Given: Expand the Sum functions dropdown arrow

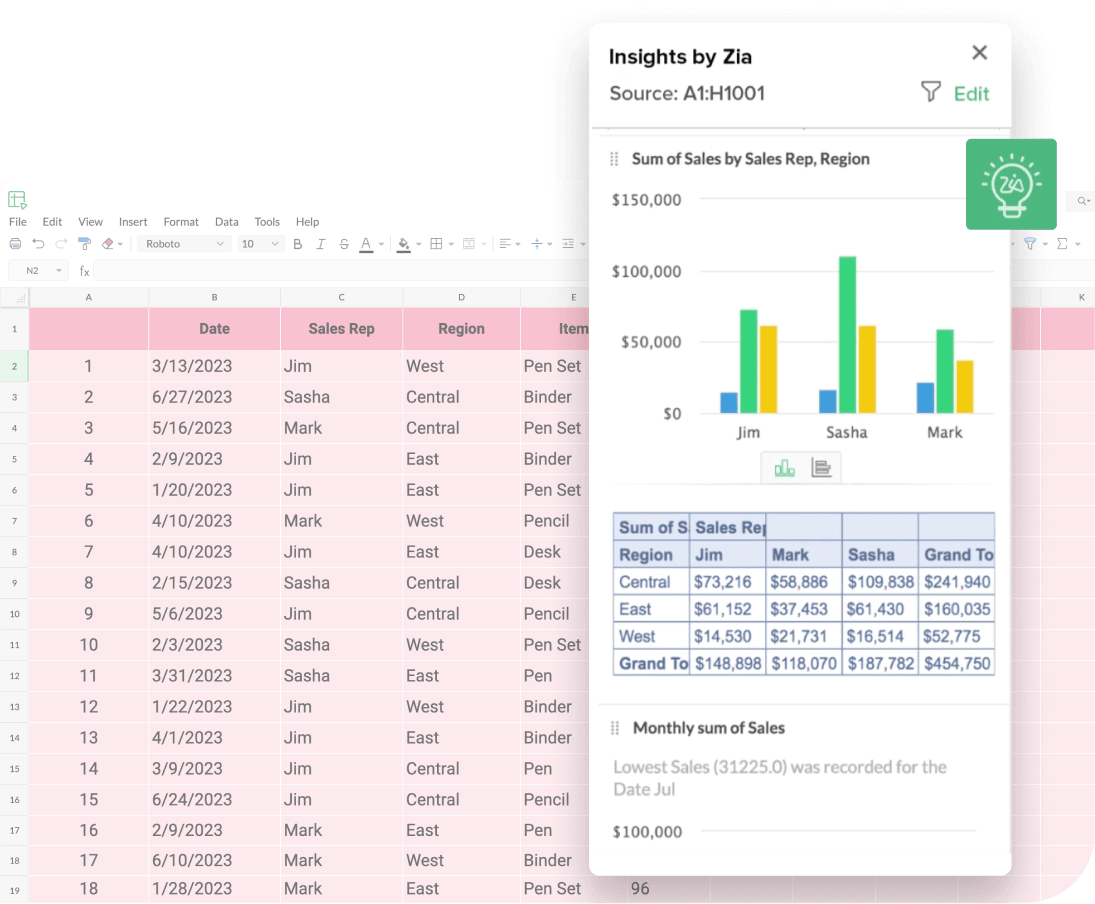Looking at the screenshot, I should [1078, 245].
